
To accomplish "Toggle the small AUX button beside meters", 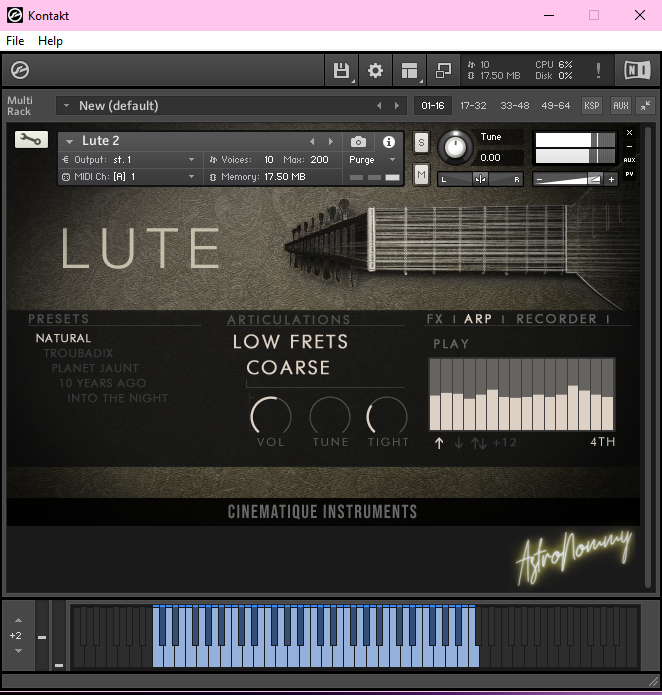I will point(629,160).
